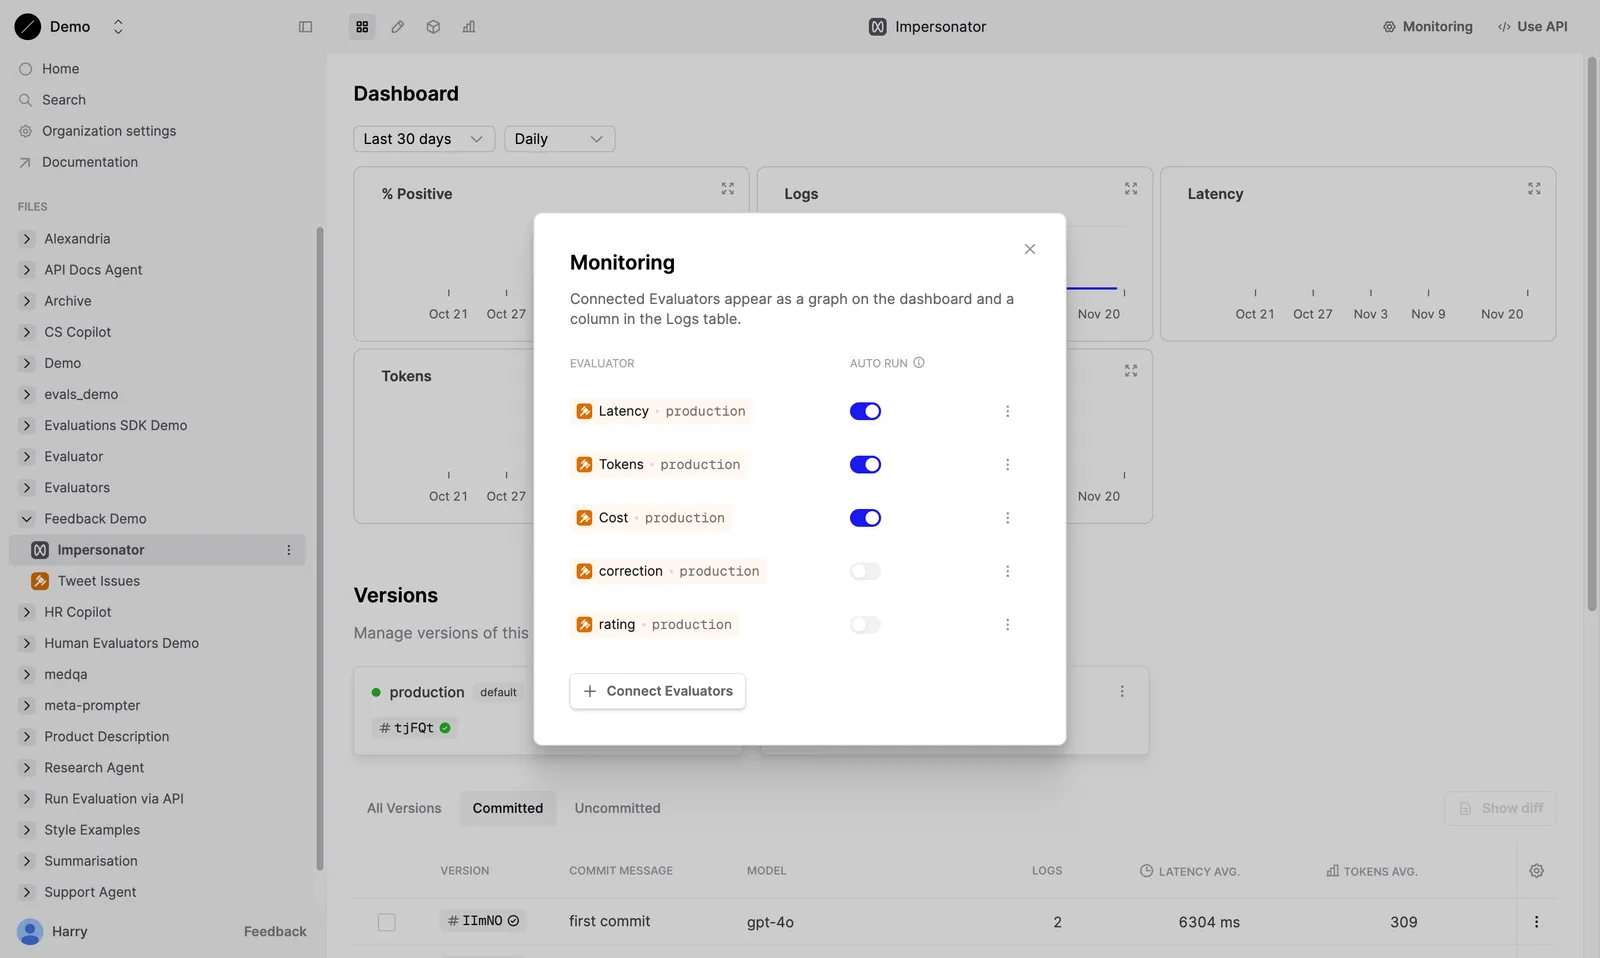Image resolution: width=1600 pixels, height=958 pixels.
Task: Click the Monitoring button in header
Action: pyautogui.click(x=1427, y=27)
